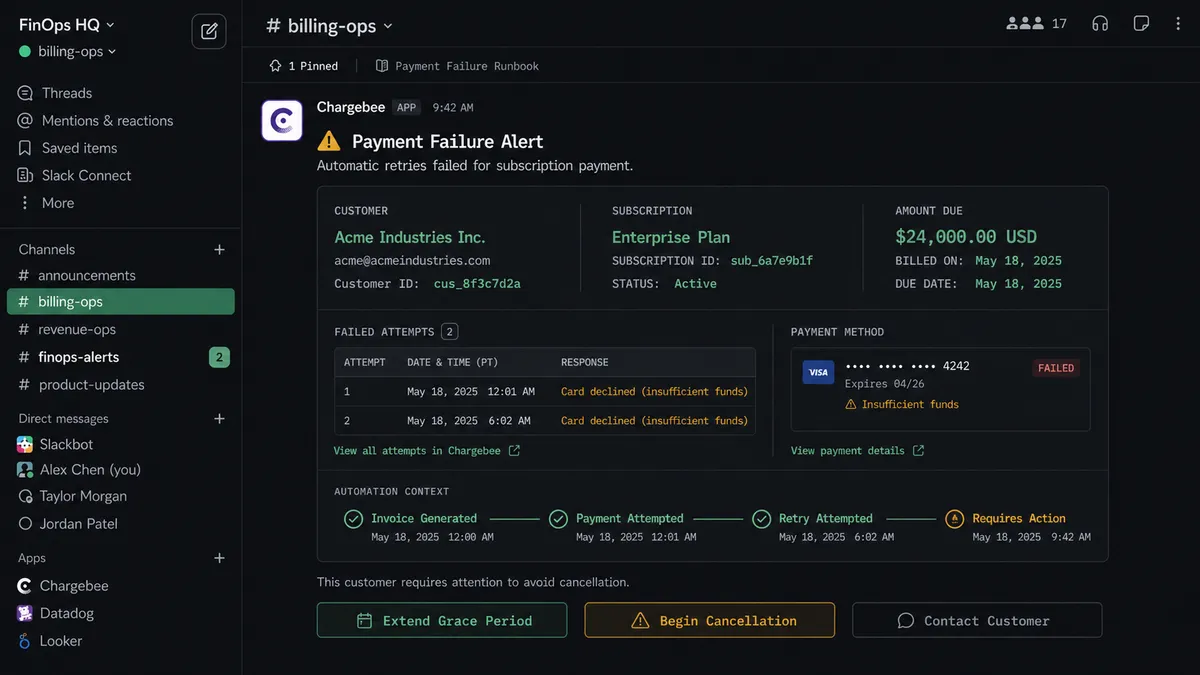
Task: Open Threads in the sidebar
Action: 67,93
